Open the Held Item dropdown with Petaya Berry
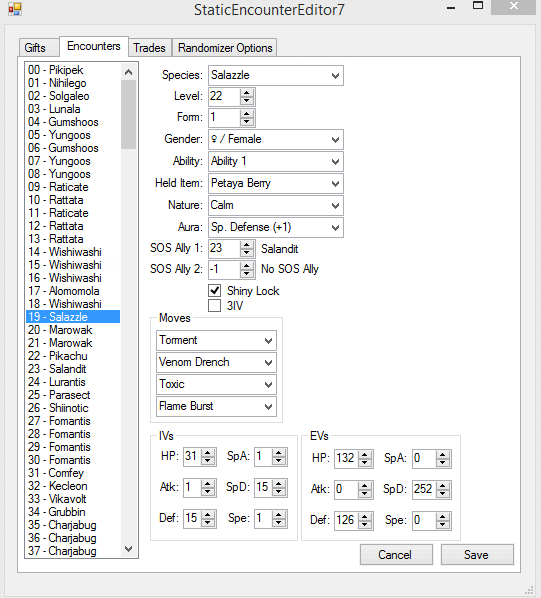 click(x=276, y=183)
